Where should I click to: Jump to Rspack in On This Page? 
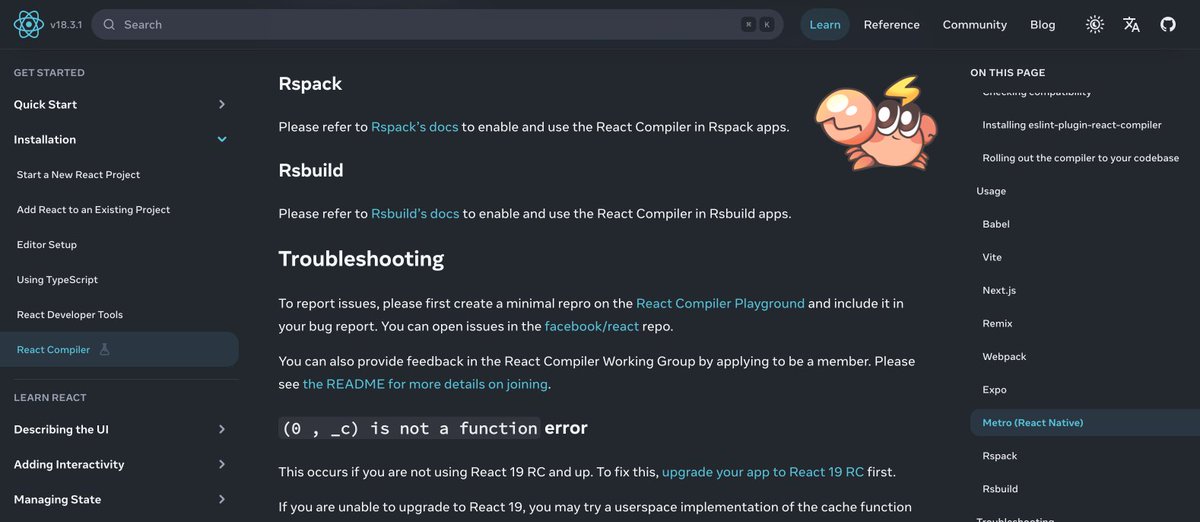(x=999, y=455)
